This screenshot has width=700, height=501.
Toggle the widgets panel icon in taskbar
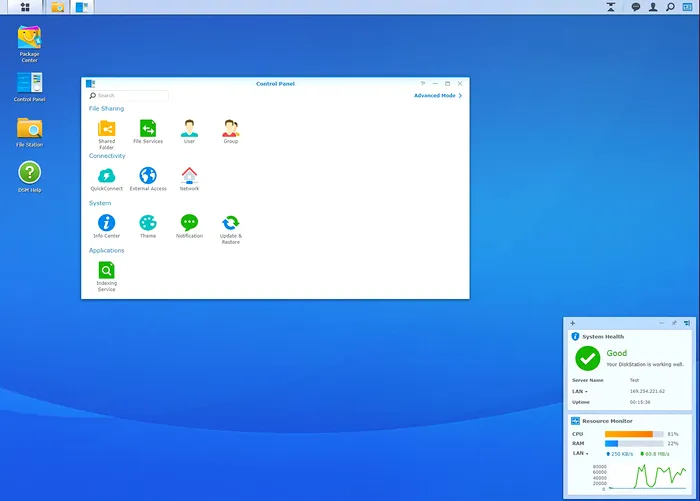tap(688, 7)
